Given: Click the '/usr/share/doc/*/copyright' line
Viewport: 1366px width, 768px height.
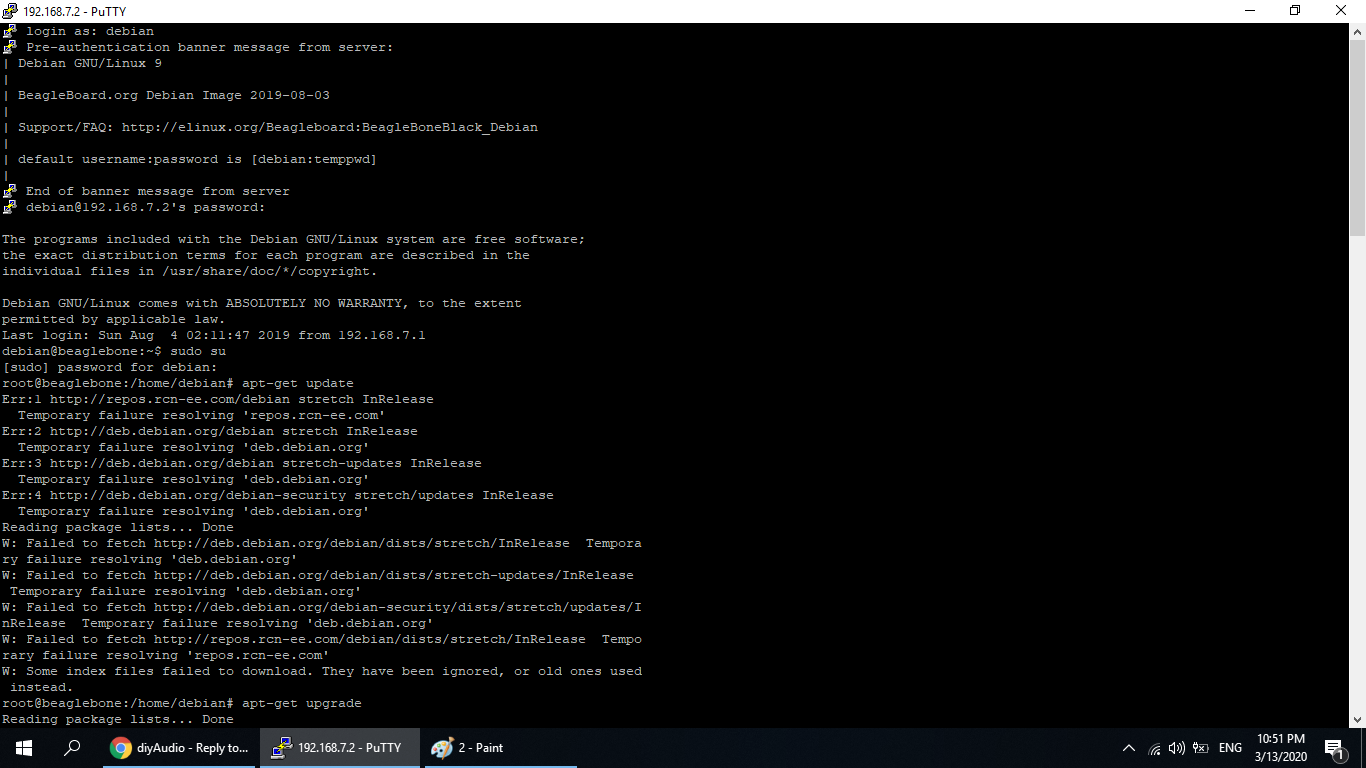Looking at the screenshot, I should [190, 271].
